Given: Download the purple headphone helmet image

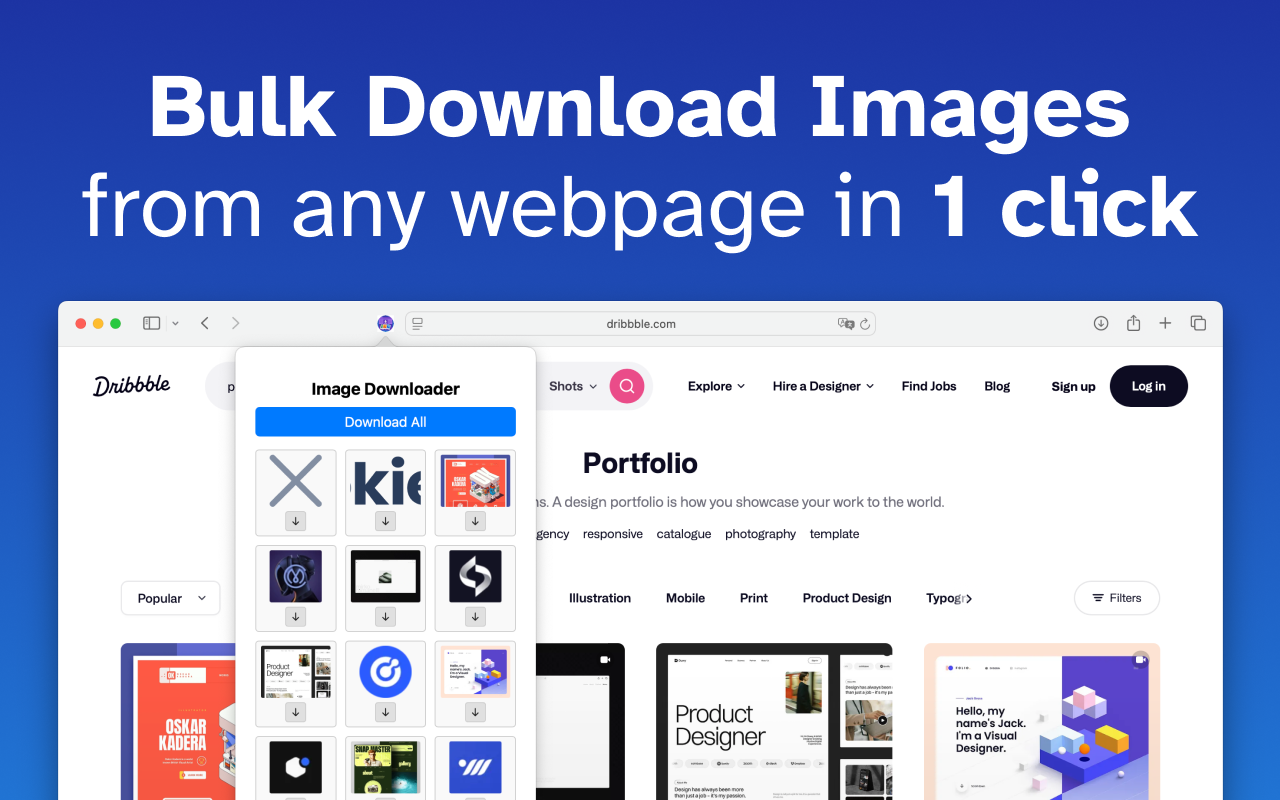Looking at the screenshot, I should pyautogui.click(x=295, y=617).
